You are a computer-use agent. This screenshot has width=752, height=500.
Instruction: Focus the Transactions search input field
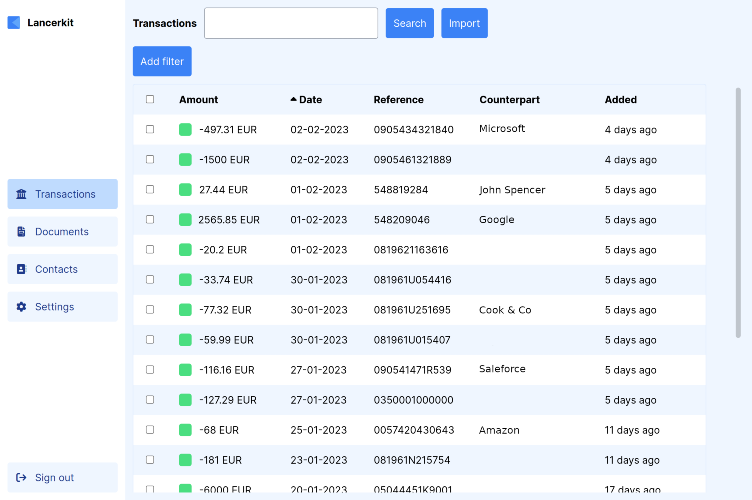(291, 23)
